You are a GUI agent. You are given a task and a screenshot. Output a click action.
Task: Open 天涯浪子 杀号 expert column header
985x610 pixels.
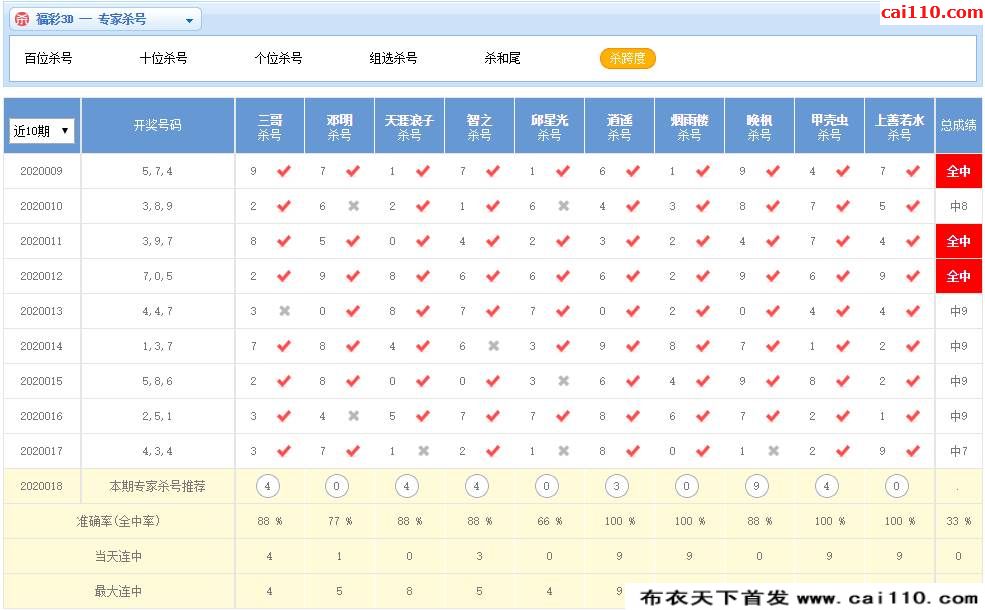[409, 127]
